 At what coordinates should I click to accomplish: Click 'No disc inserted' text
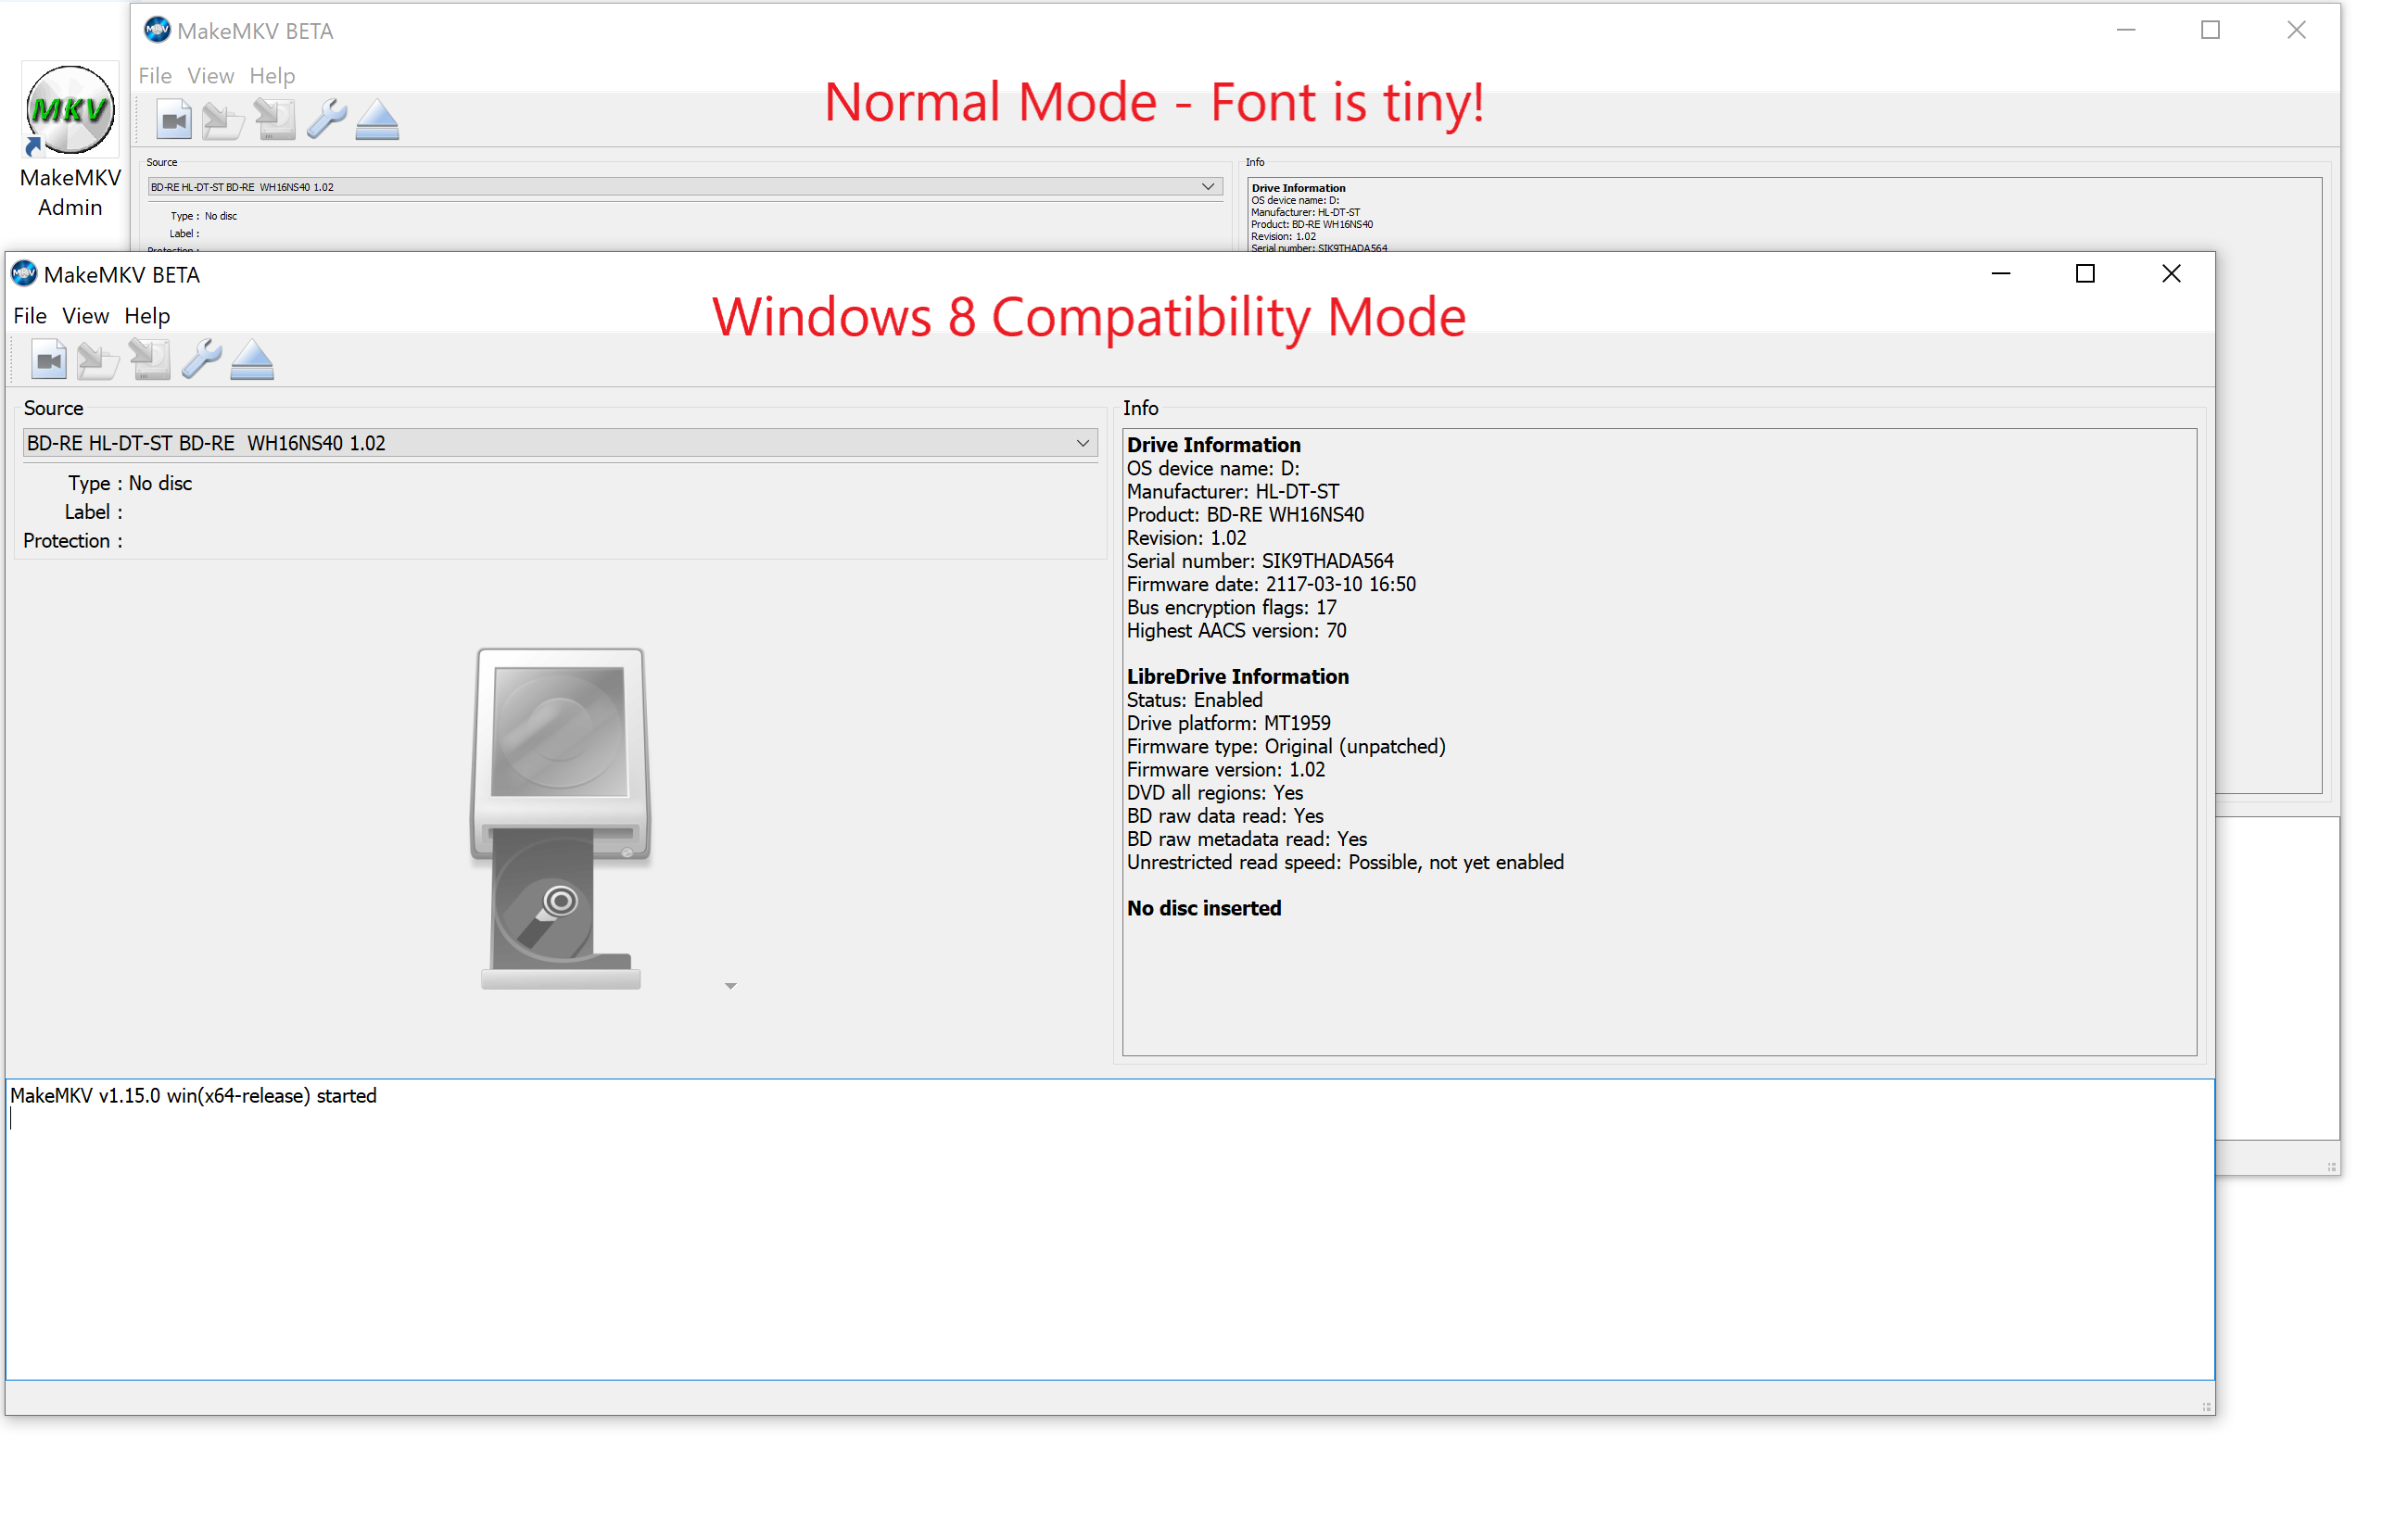tap(1204, 909)
